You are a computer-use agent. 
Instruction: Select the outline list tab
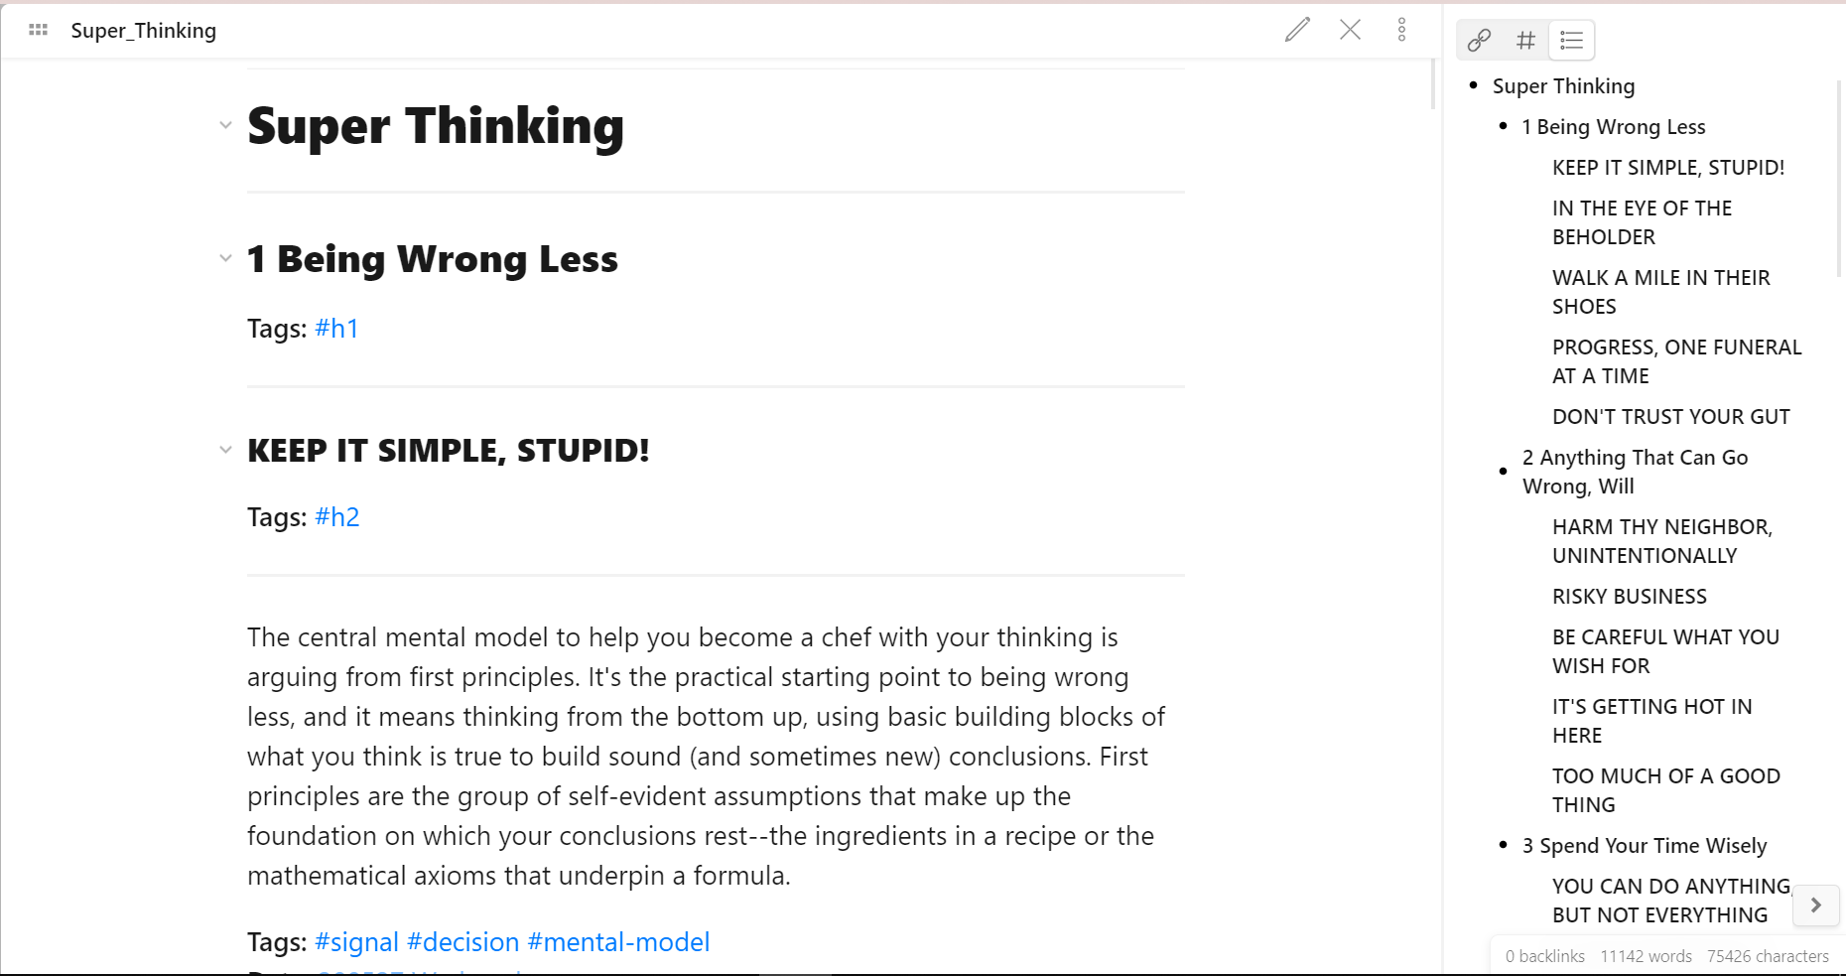click(1571, 40)
